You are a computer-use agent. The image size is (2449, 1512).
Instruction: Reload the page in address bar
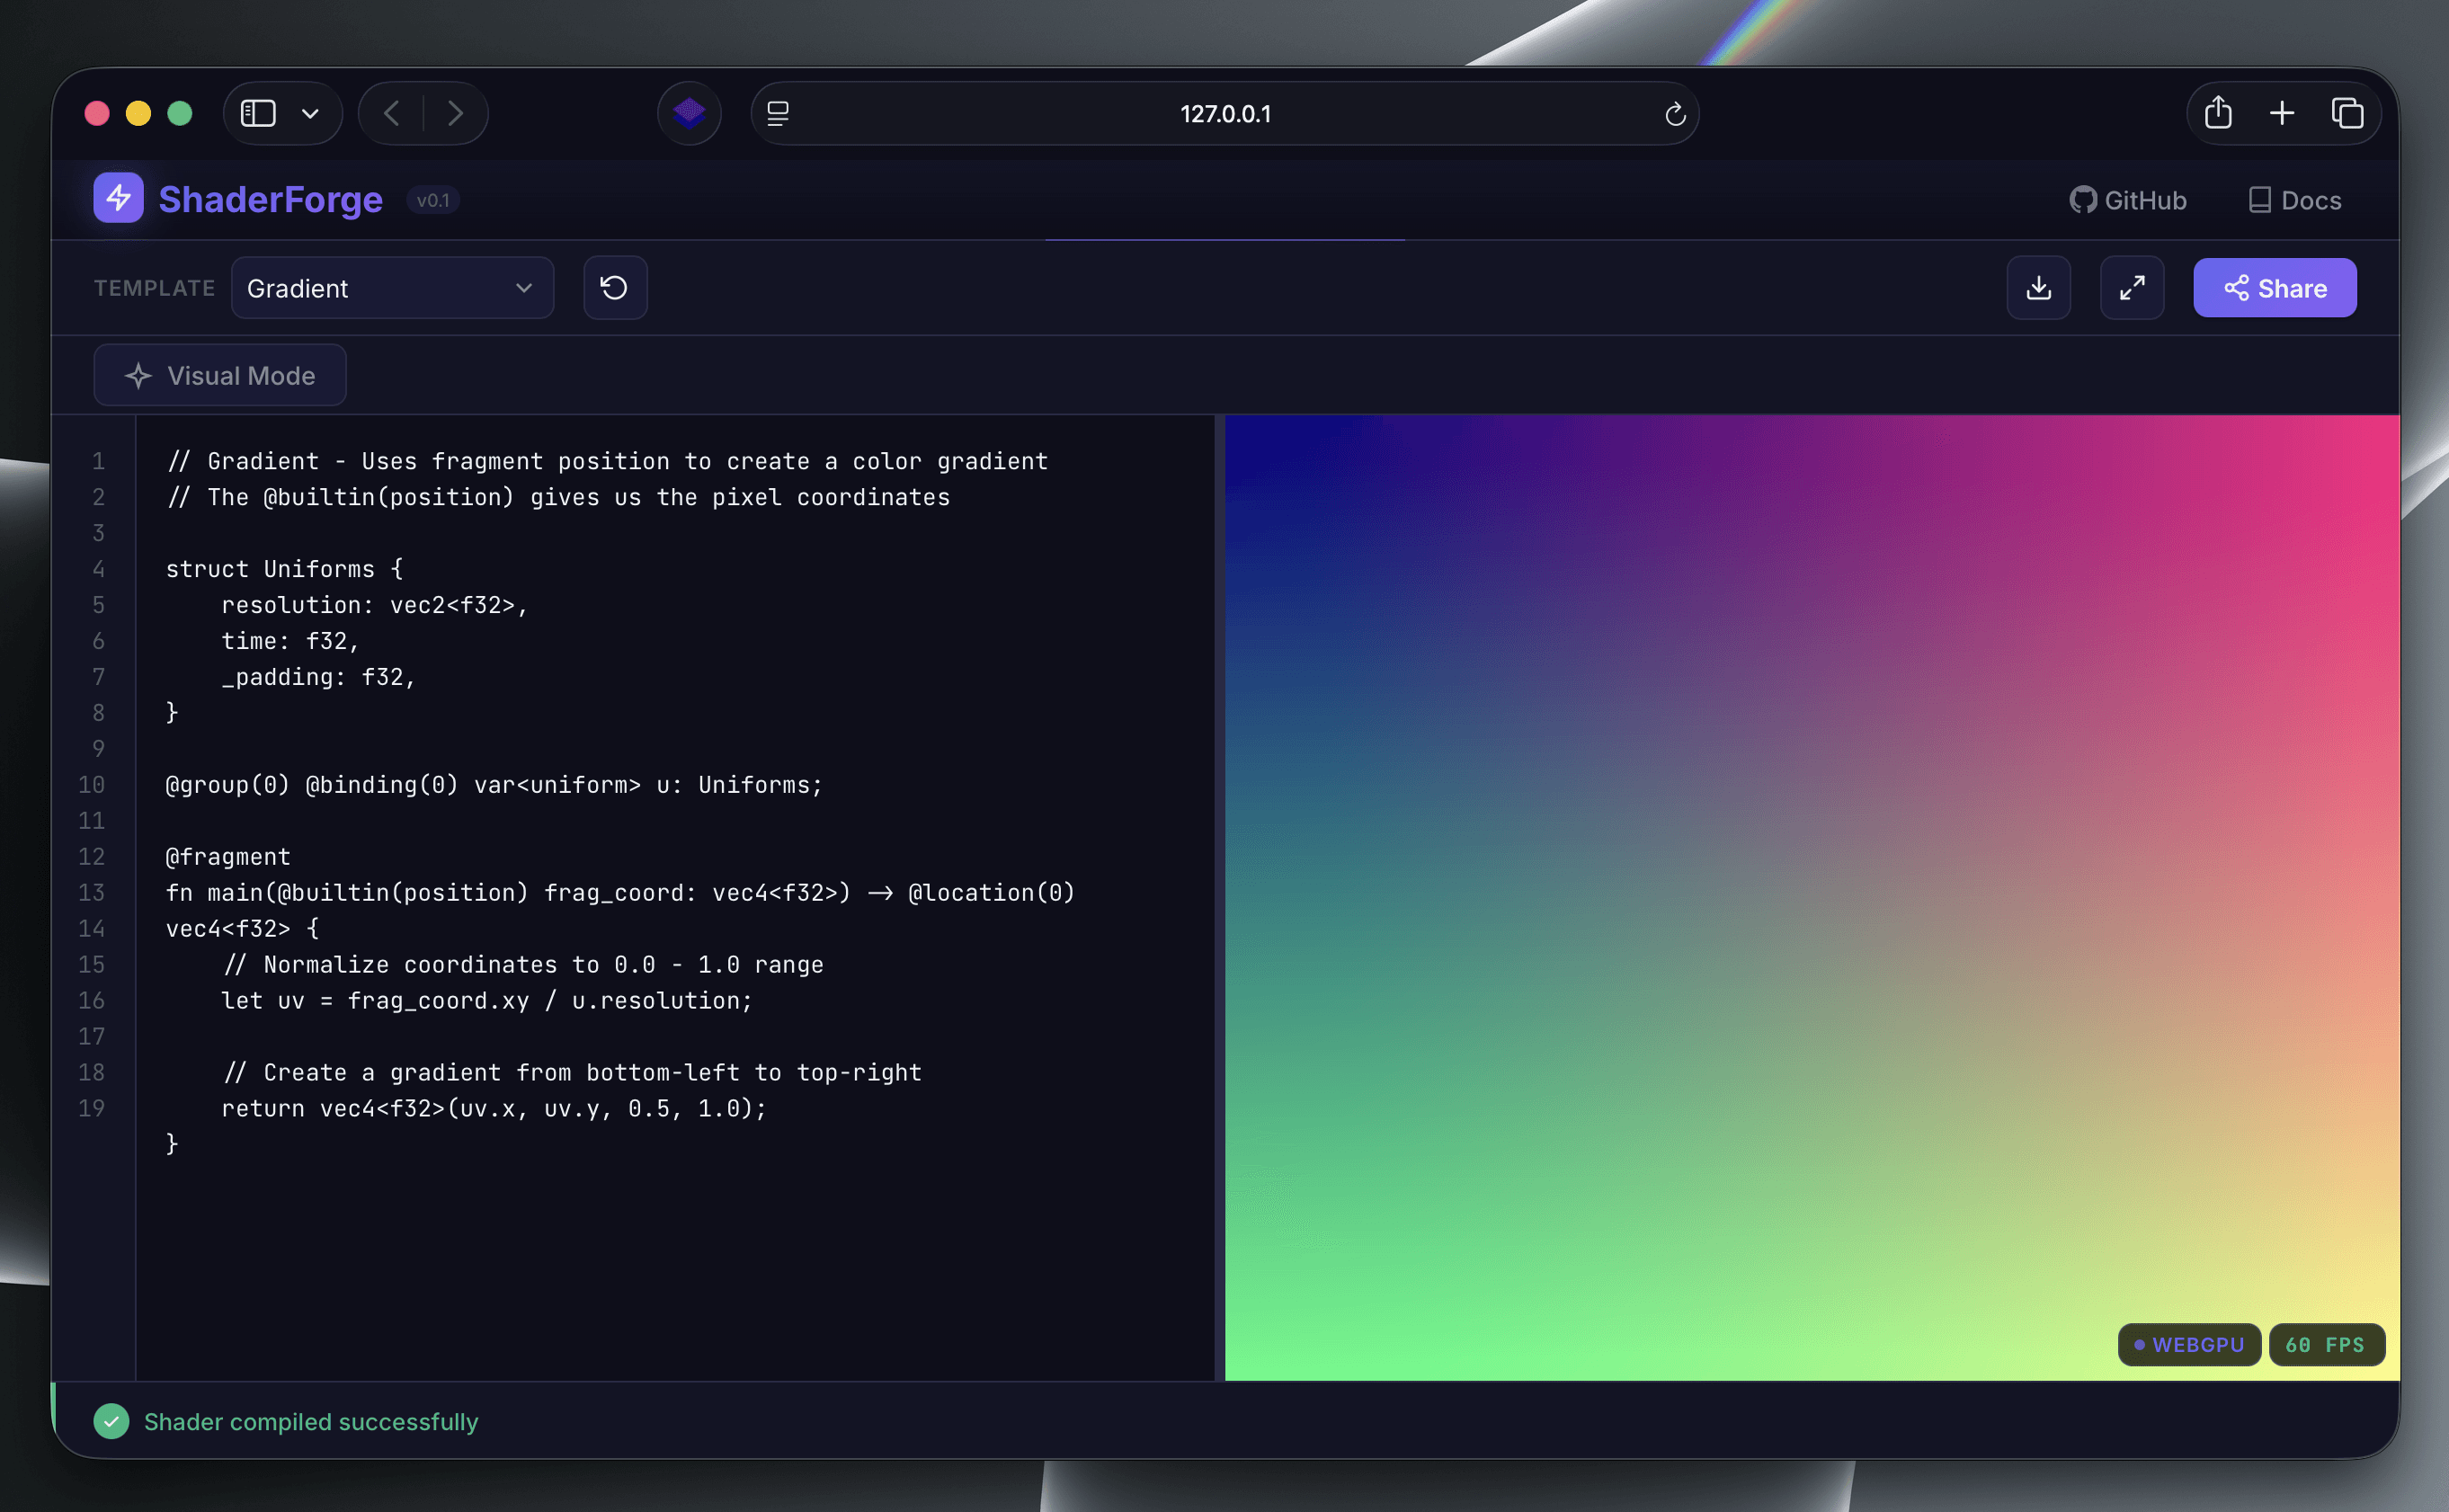point(1674,114)
